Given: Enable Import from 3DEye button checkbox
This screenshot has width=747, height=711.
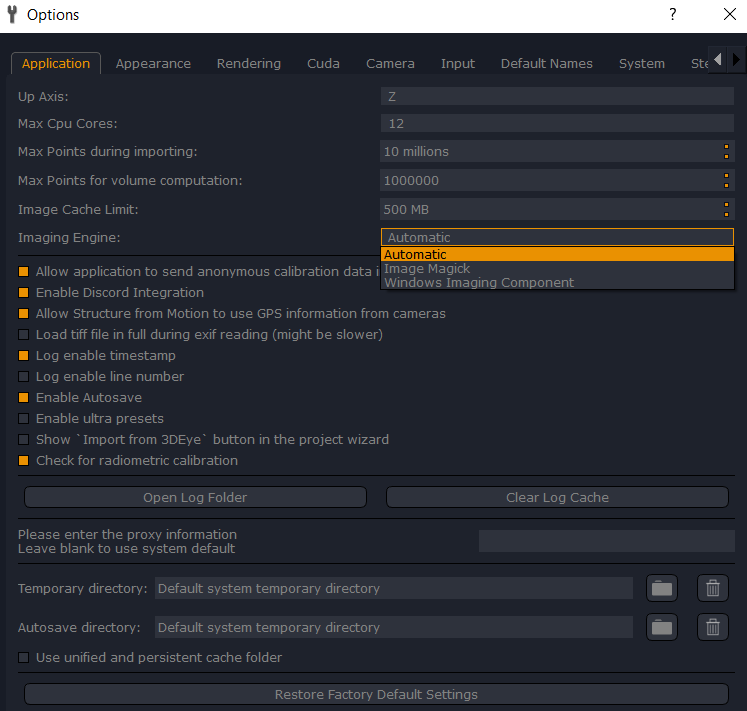Looking at the screenshot, I should click(23, 439).
